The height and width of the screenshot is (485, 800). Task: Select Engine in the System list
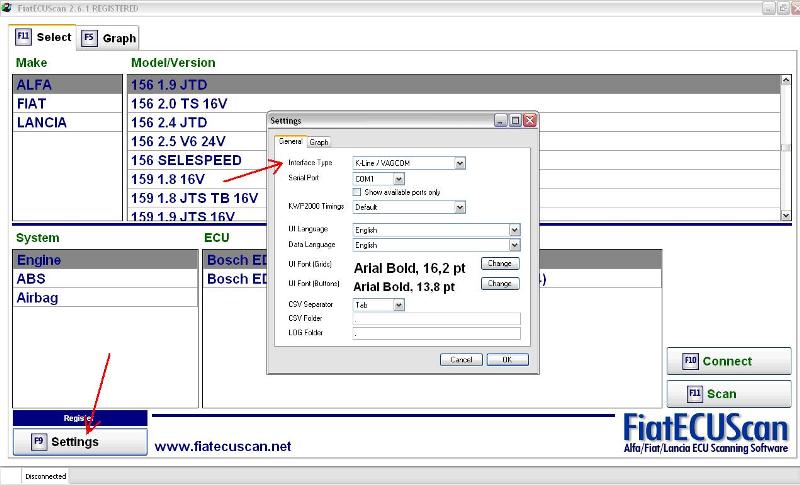(x=105, y=260)
